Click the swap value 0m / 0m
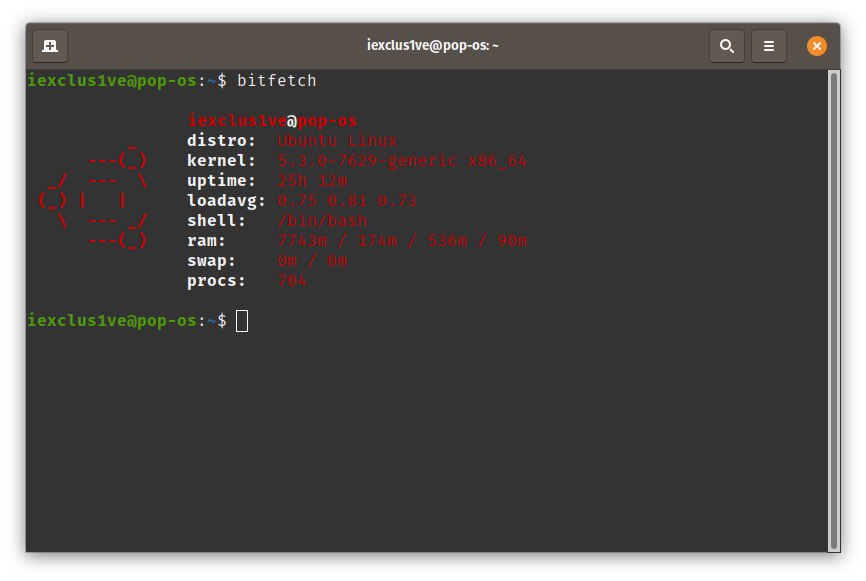 coord(312,261)
